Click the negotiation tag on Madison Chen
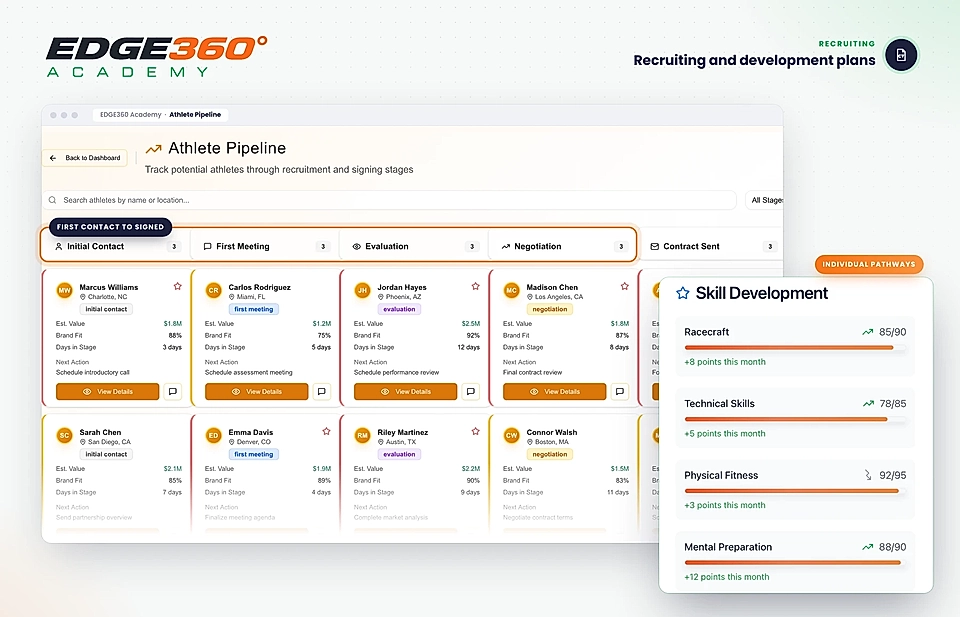 click(550, 309)
